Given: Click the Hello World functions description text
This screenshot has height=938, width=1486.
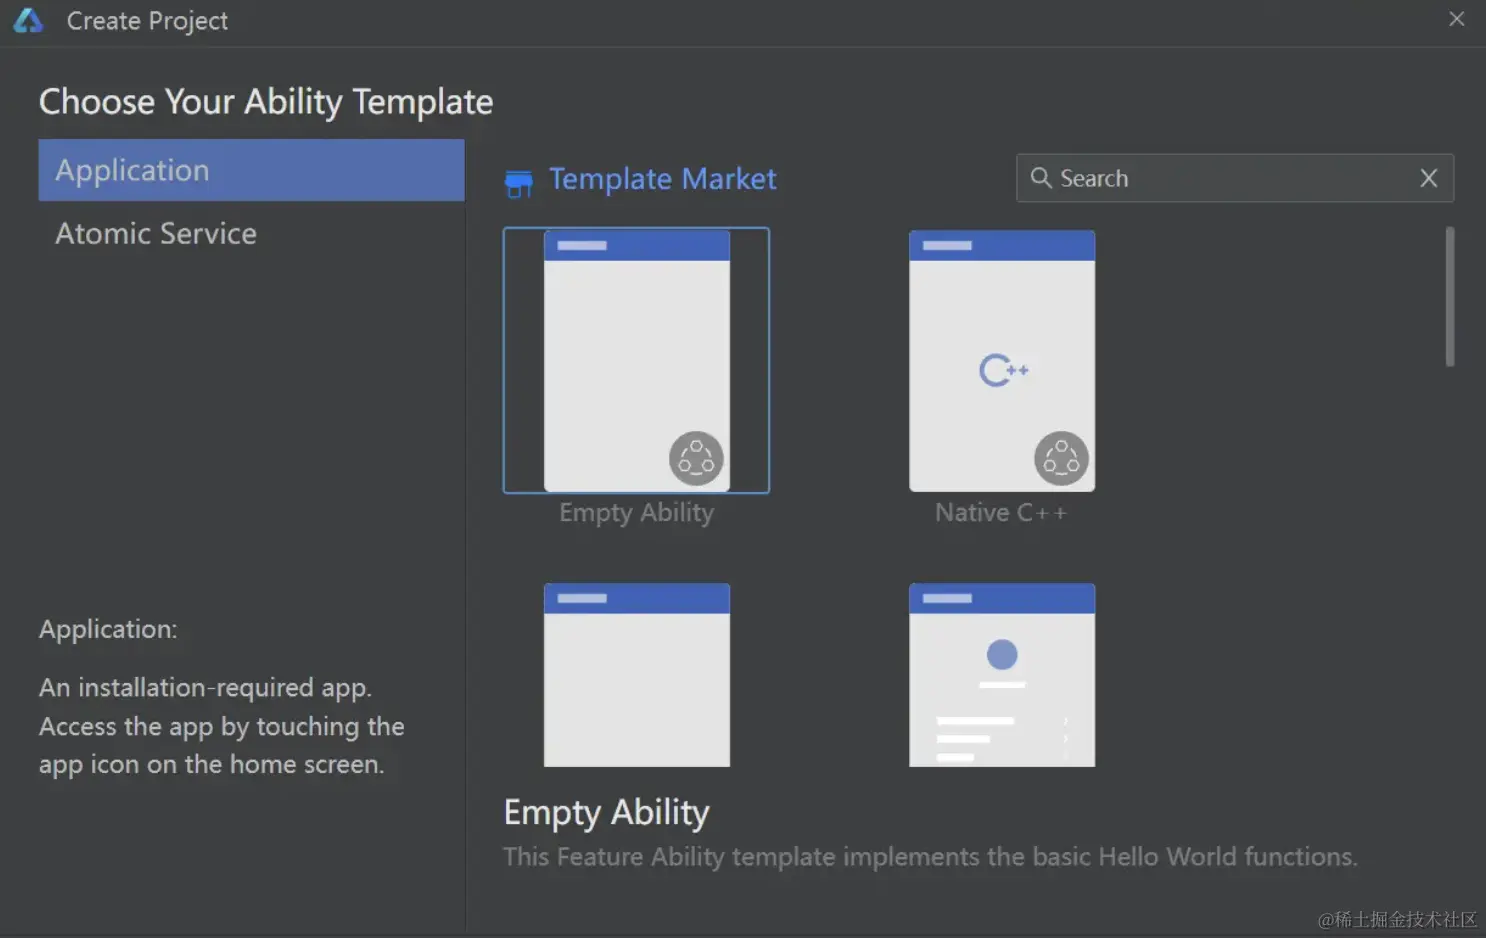Looking at the screenshot, I should point(930,857).
